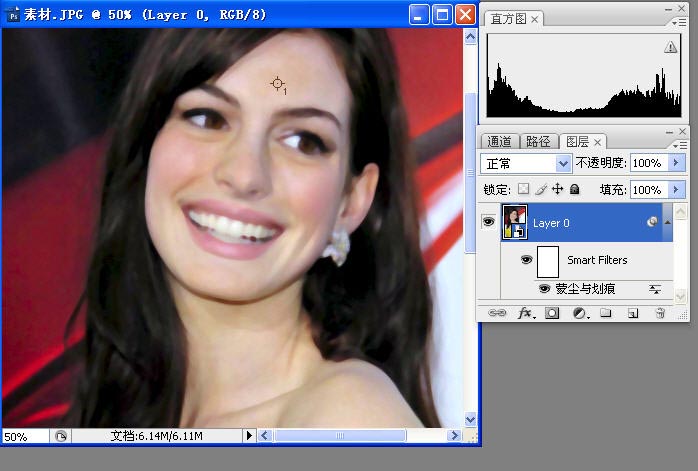
Task: Enable lock position icon
Action: tap(557, 189)
